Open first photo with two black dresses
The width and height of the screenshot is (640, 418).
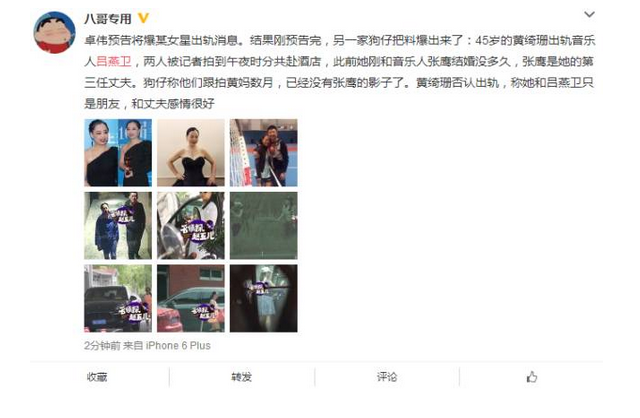coord(118,153)
